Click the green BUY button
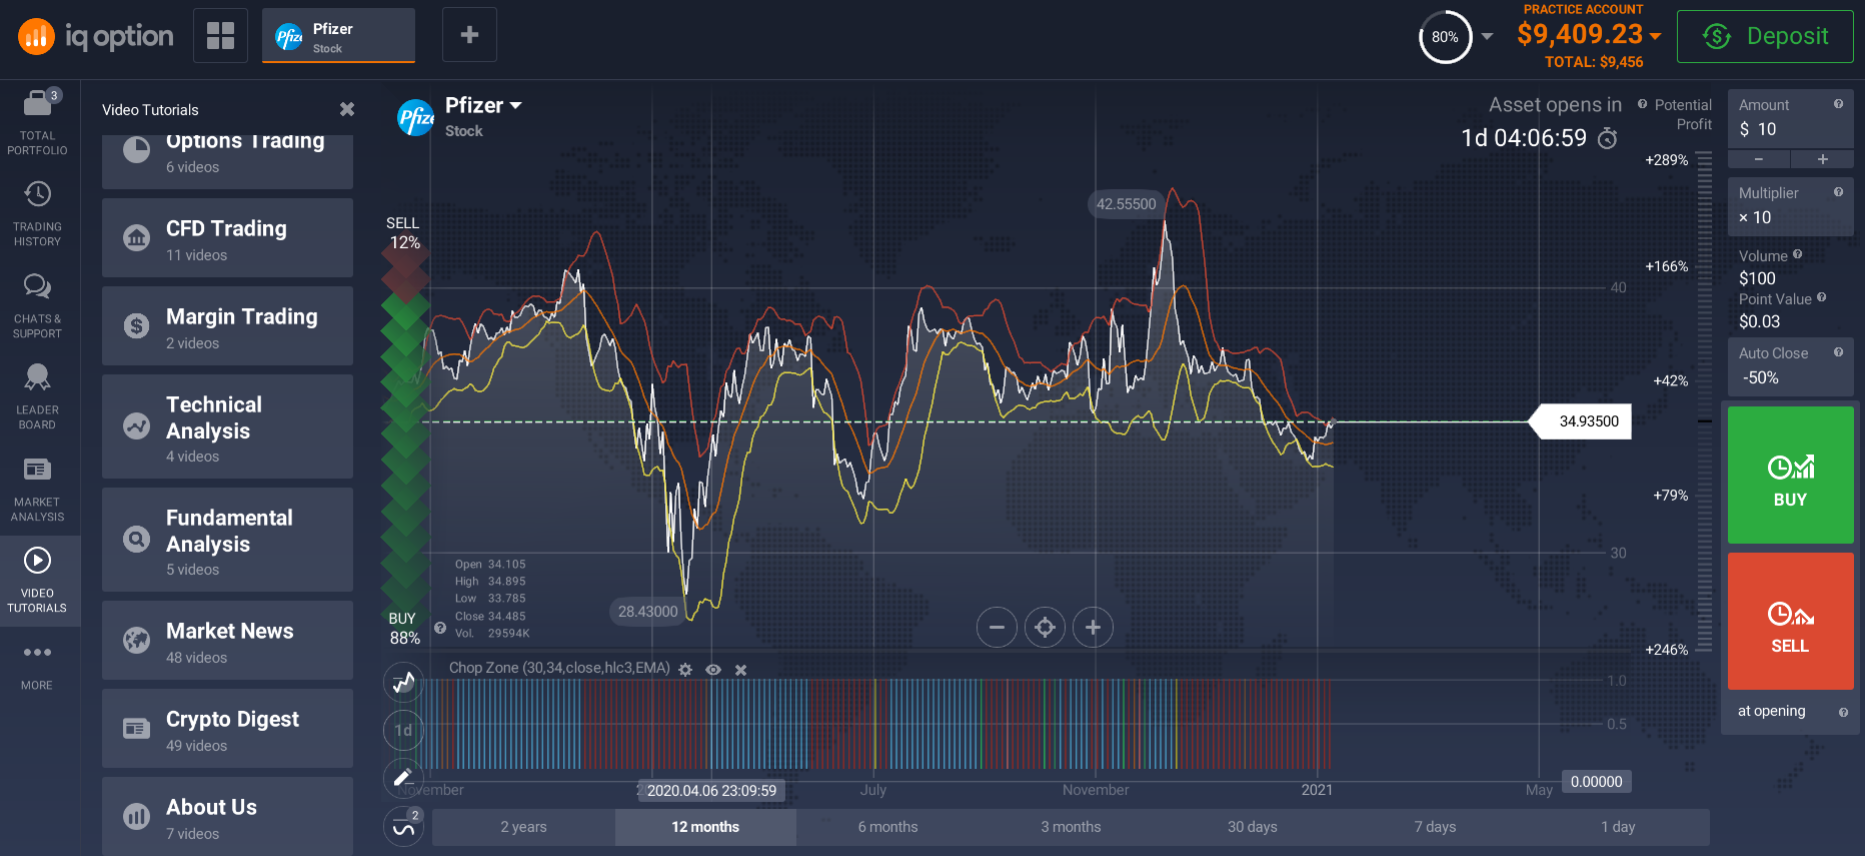1865x856 pixels. [1790, 475]
